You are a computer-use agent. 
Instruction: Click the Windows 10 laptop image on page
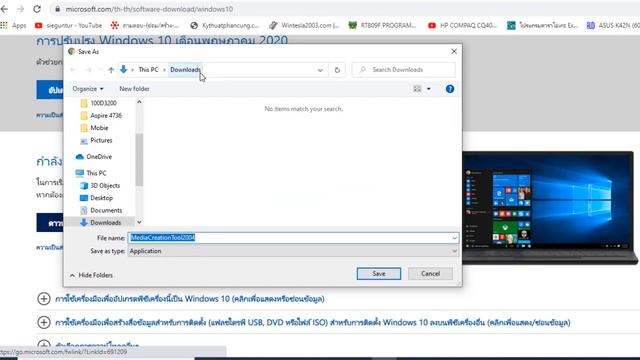coord(550,207)
